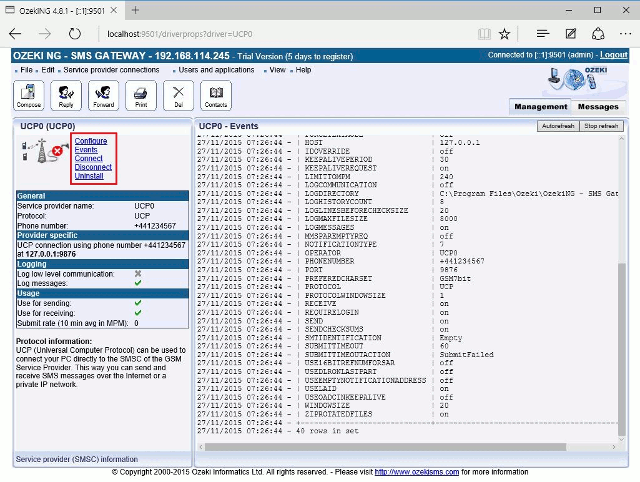The width and height of the screenshot is (640, 482).
Task: Click the Uninstall link
Action: (89, 176)
